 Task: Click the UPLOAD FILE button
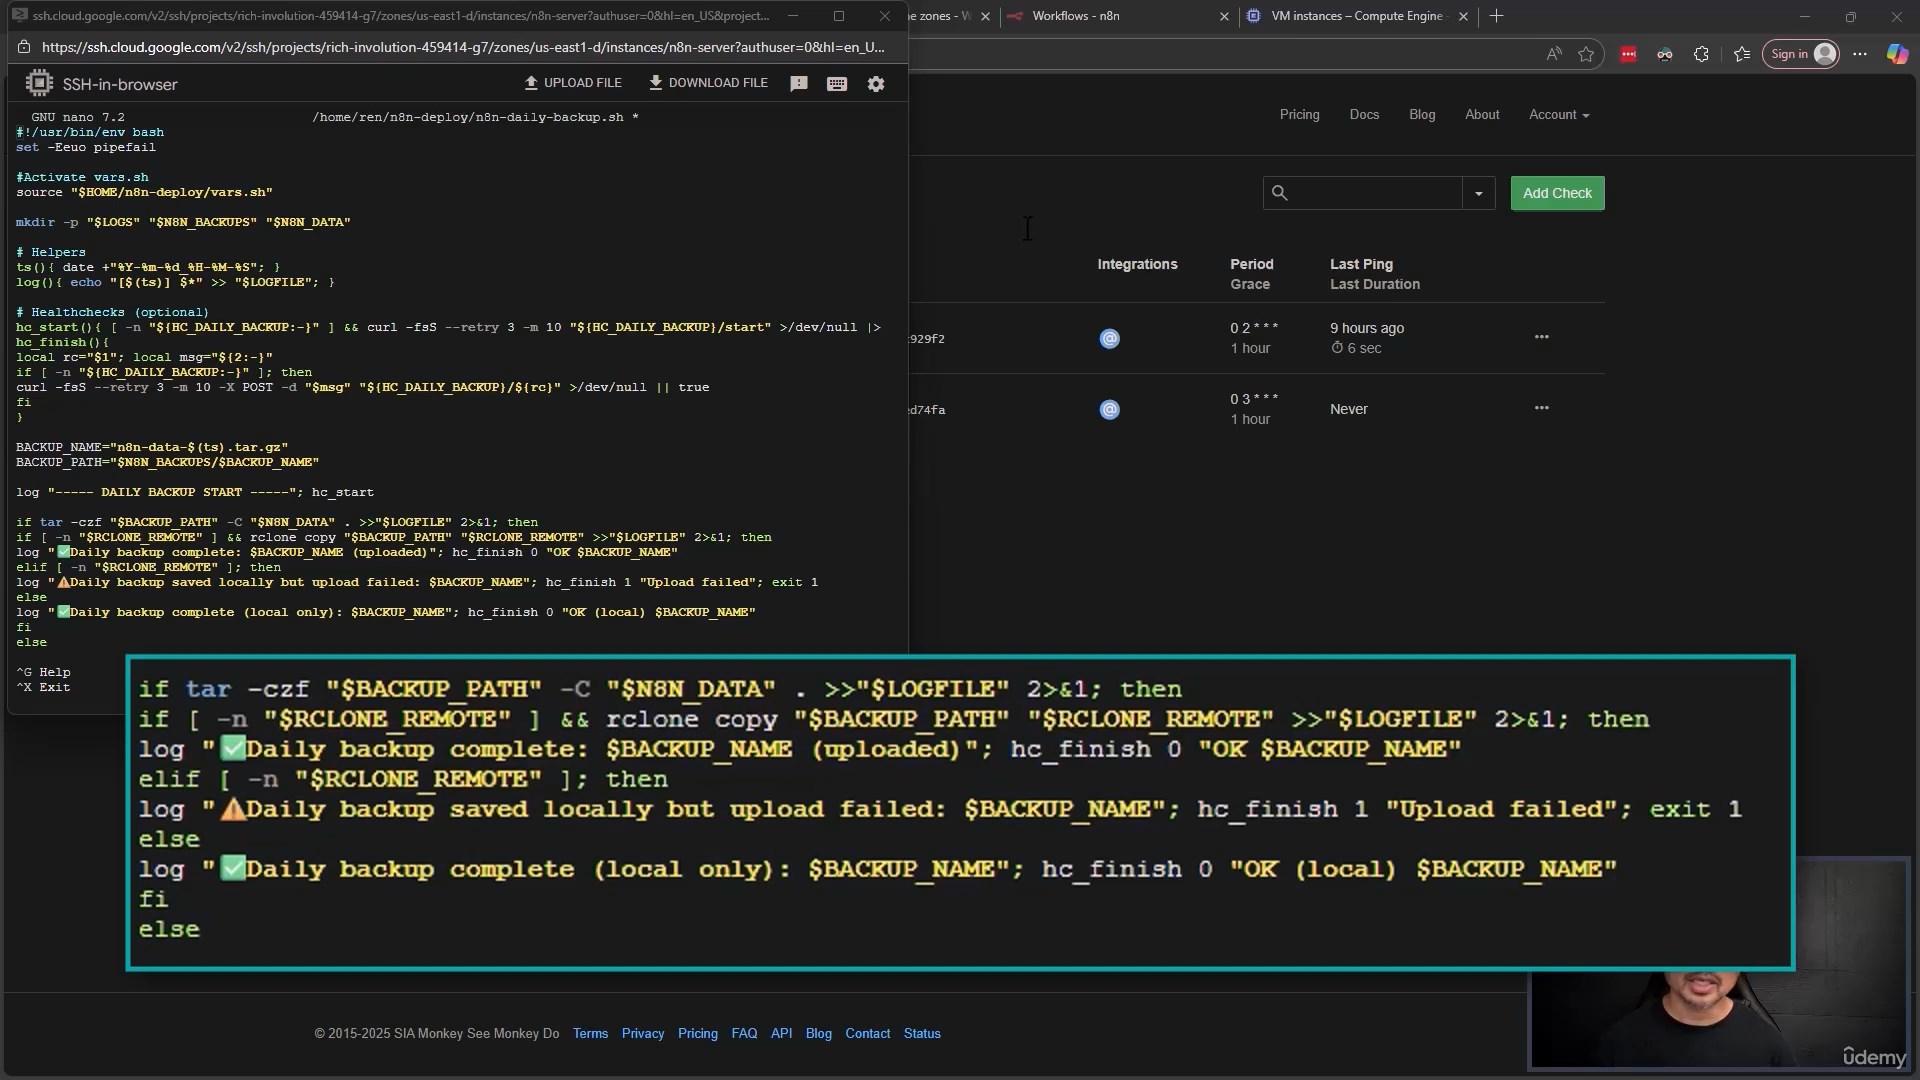click(x=573, y=83)
